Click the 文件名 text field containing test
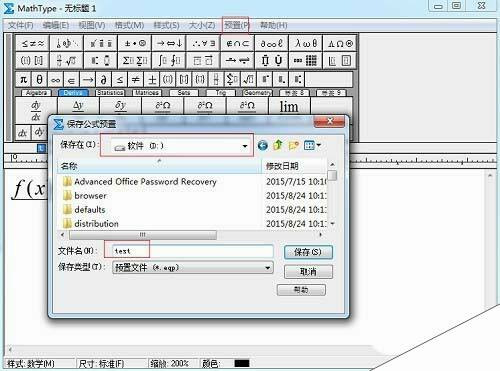The width and height of the screenshot is (500, 371). pyautogui.click(x=193, y=251)
